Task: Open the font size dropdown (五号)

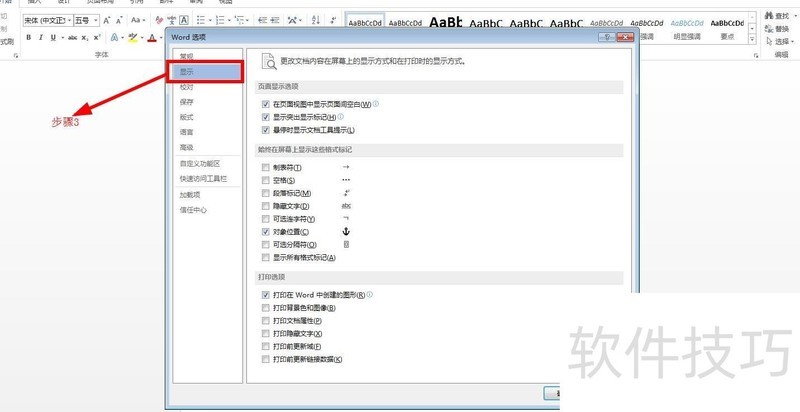Action: (96, 20)
